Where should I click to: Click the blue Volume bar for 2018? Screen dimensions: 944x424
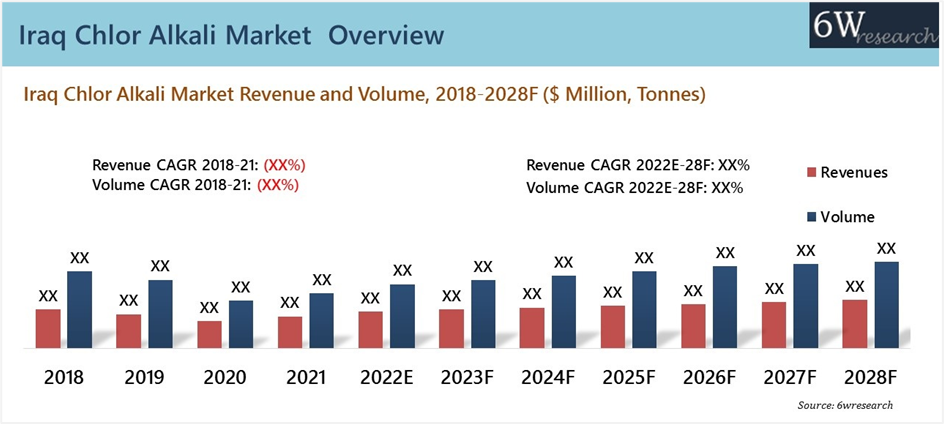coord(80,310)
